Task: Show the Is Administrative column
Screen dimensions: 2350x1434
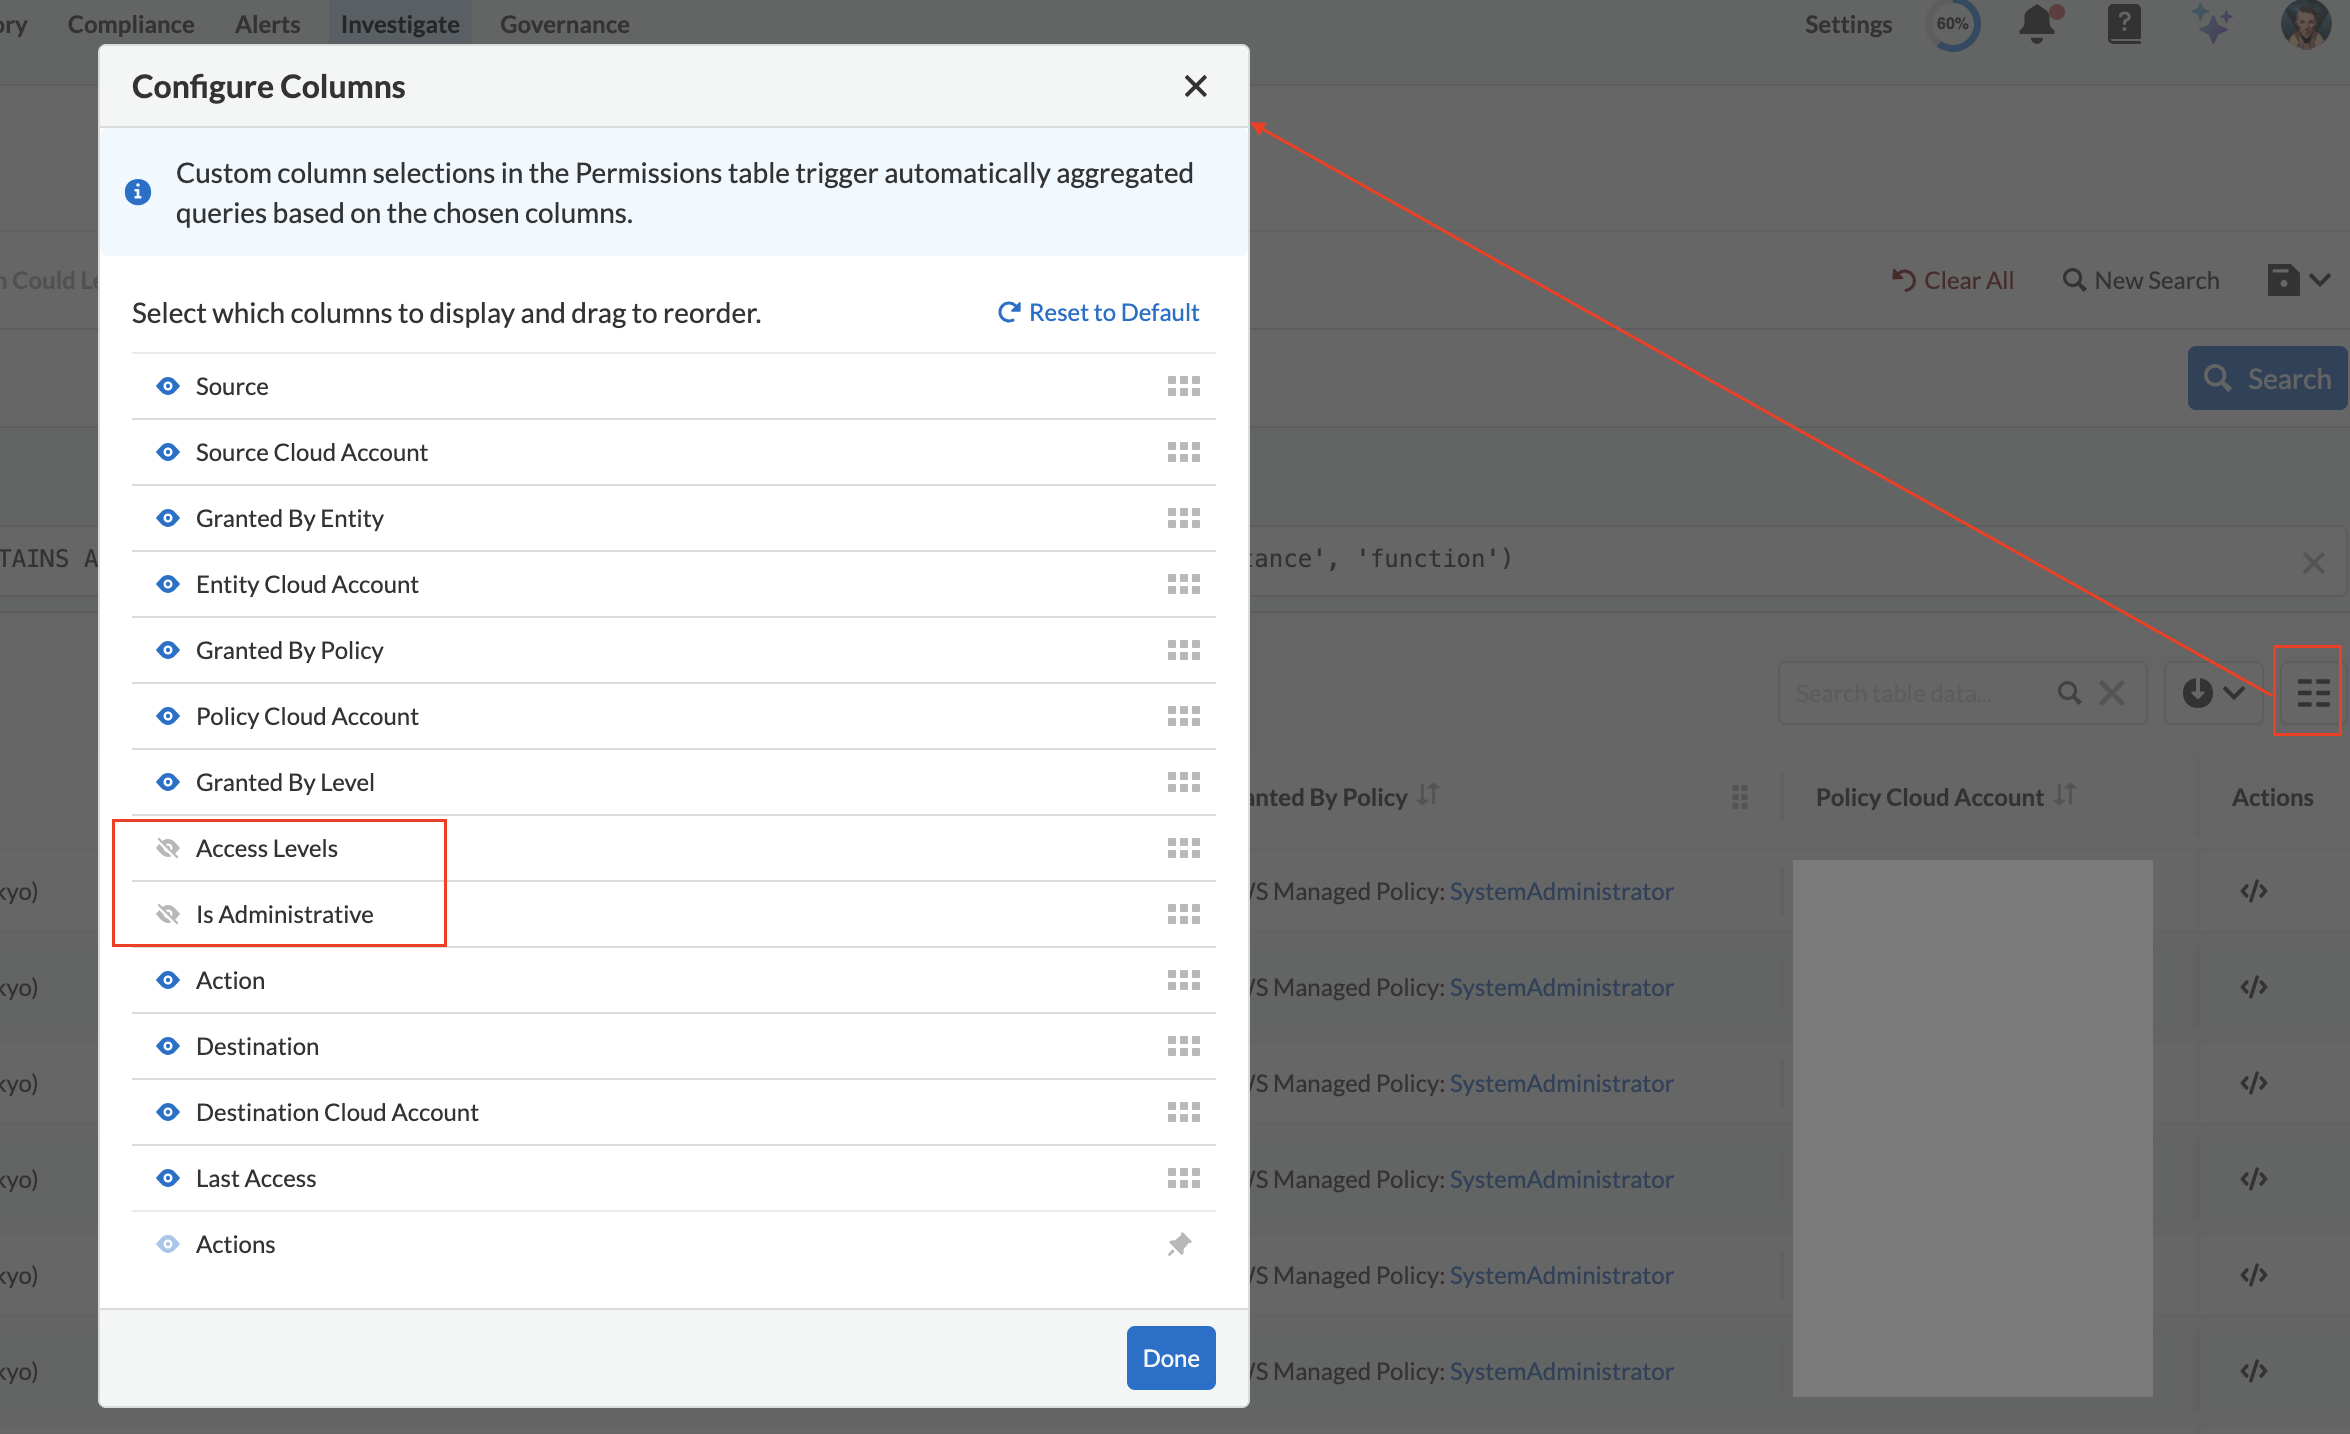Action: coord(168,914)
